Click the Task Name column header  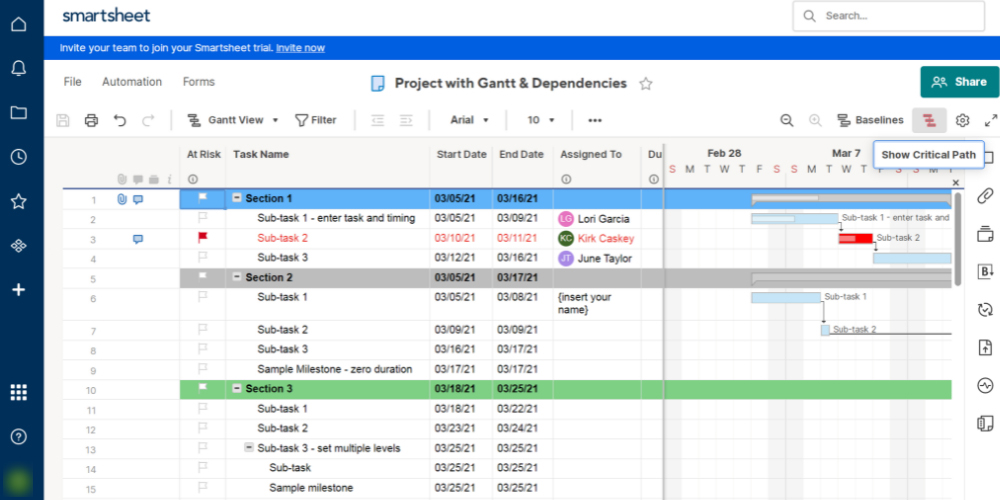point(261,154)
